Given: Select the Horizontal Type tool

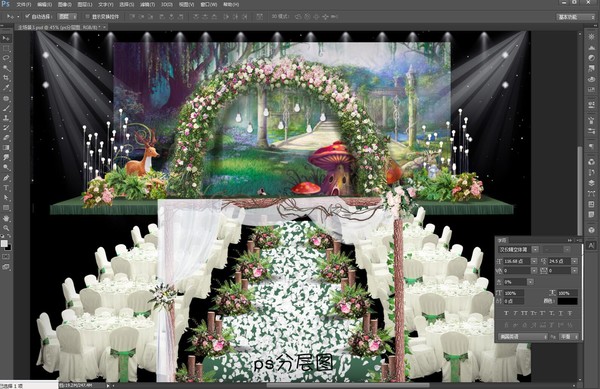Looking at the screenshot, I should pyautogui.click(x=6, y=188).
